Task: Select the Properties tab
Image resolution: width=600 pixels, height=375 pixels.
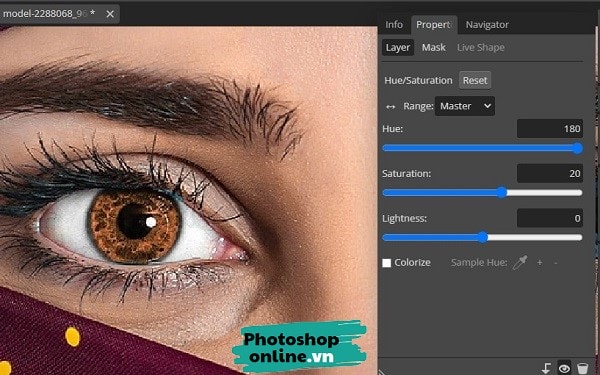Action: (x=434, y=24)
